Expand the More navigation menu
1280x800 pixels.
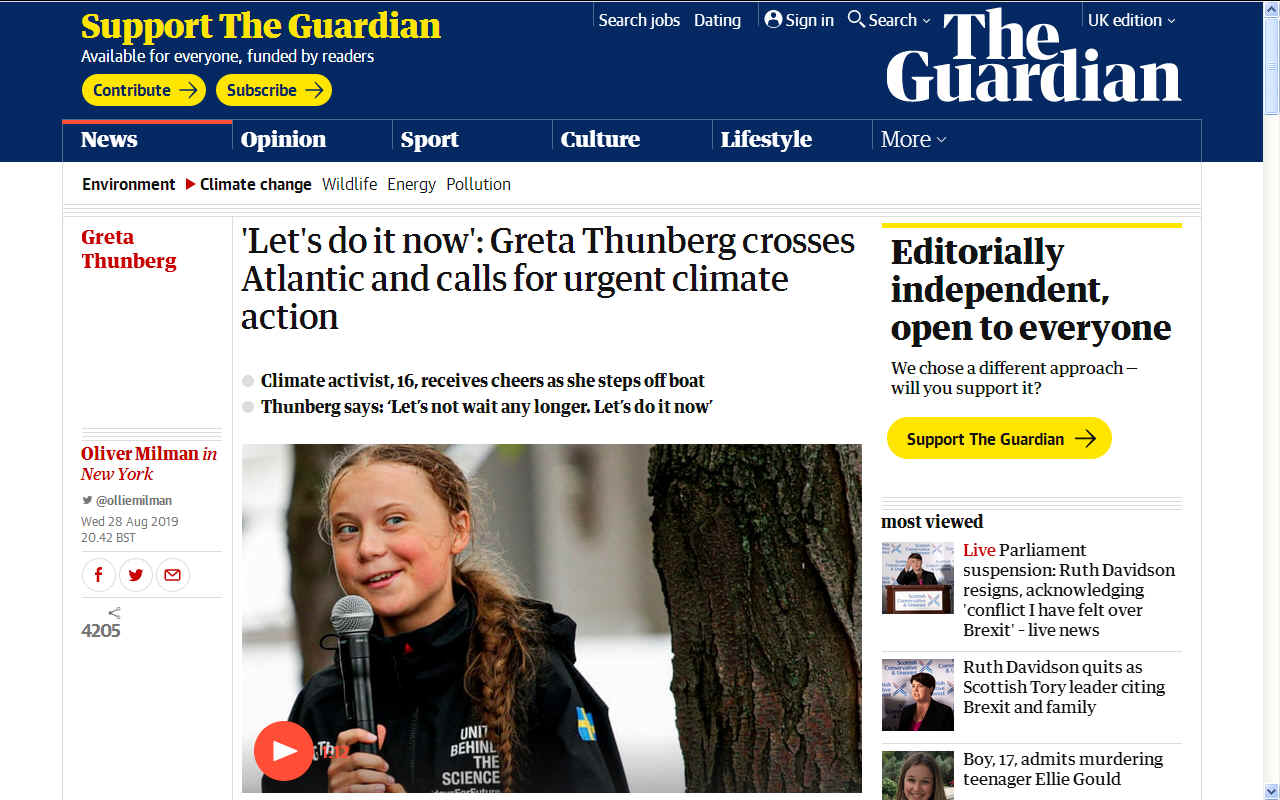tap(913, 139)
